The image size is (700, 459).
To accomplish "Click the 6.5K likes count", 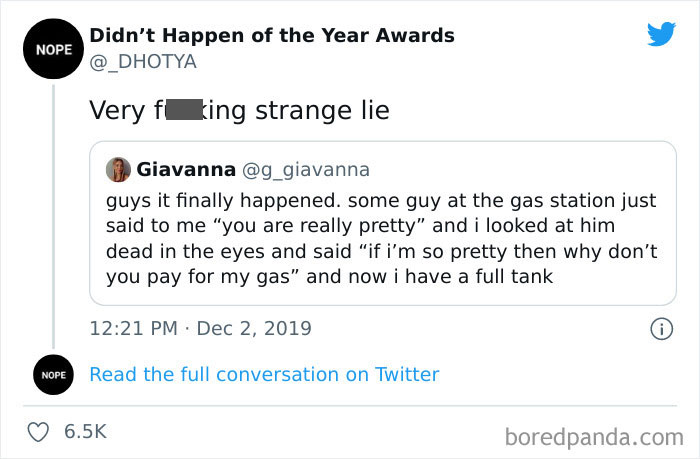I will [x=85, y=431].
